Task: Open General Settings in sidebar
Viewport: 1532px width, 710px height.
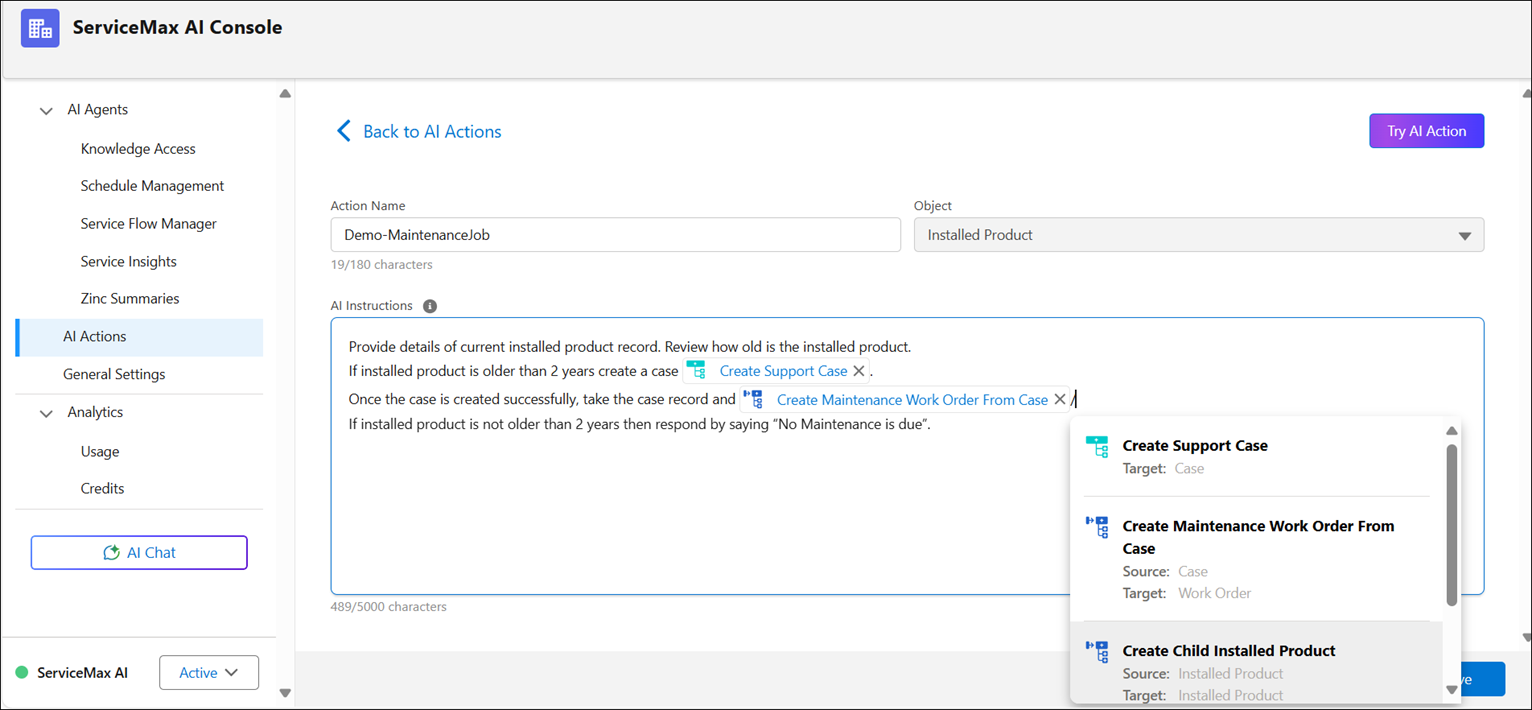Action: coord(114,374)
